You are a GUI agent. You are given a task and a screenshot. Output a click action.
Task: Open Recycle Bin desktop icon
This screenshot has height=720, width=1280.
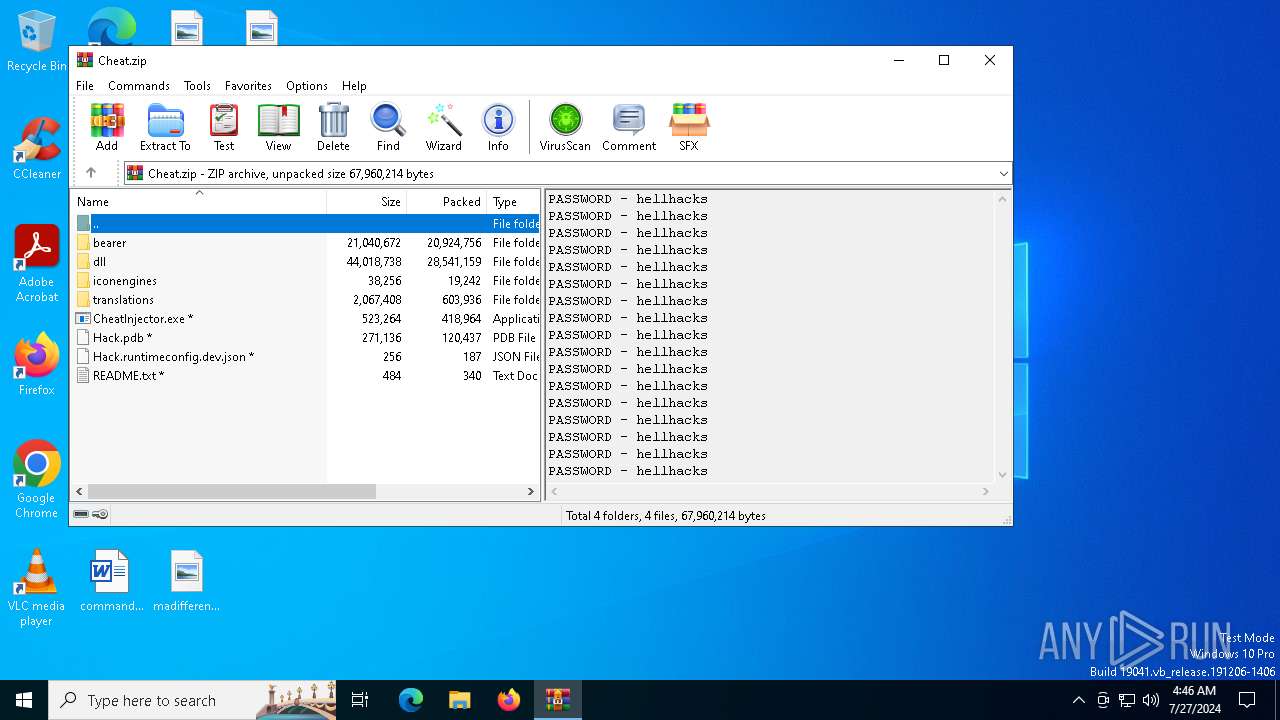click(37, 41)
